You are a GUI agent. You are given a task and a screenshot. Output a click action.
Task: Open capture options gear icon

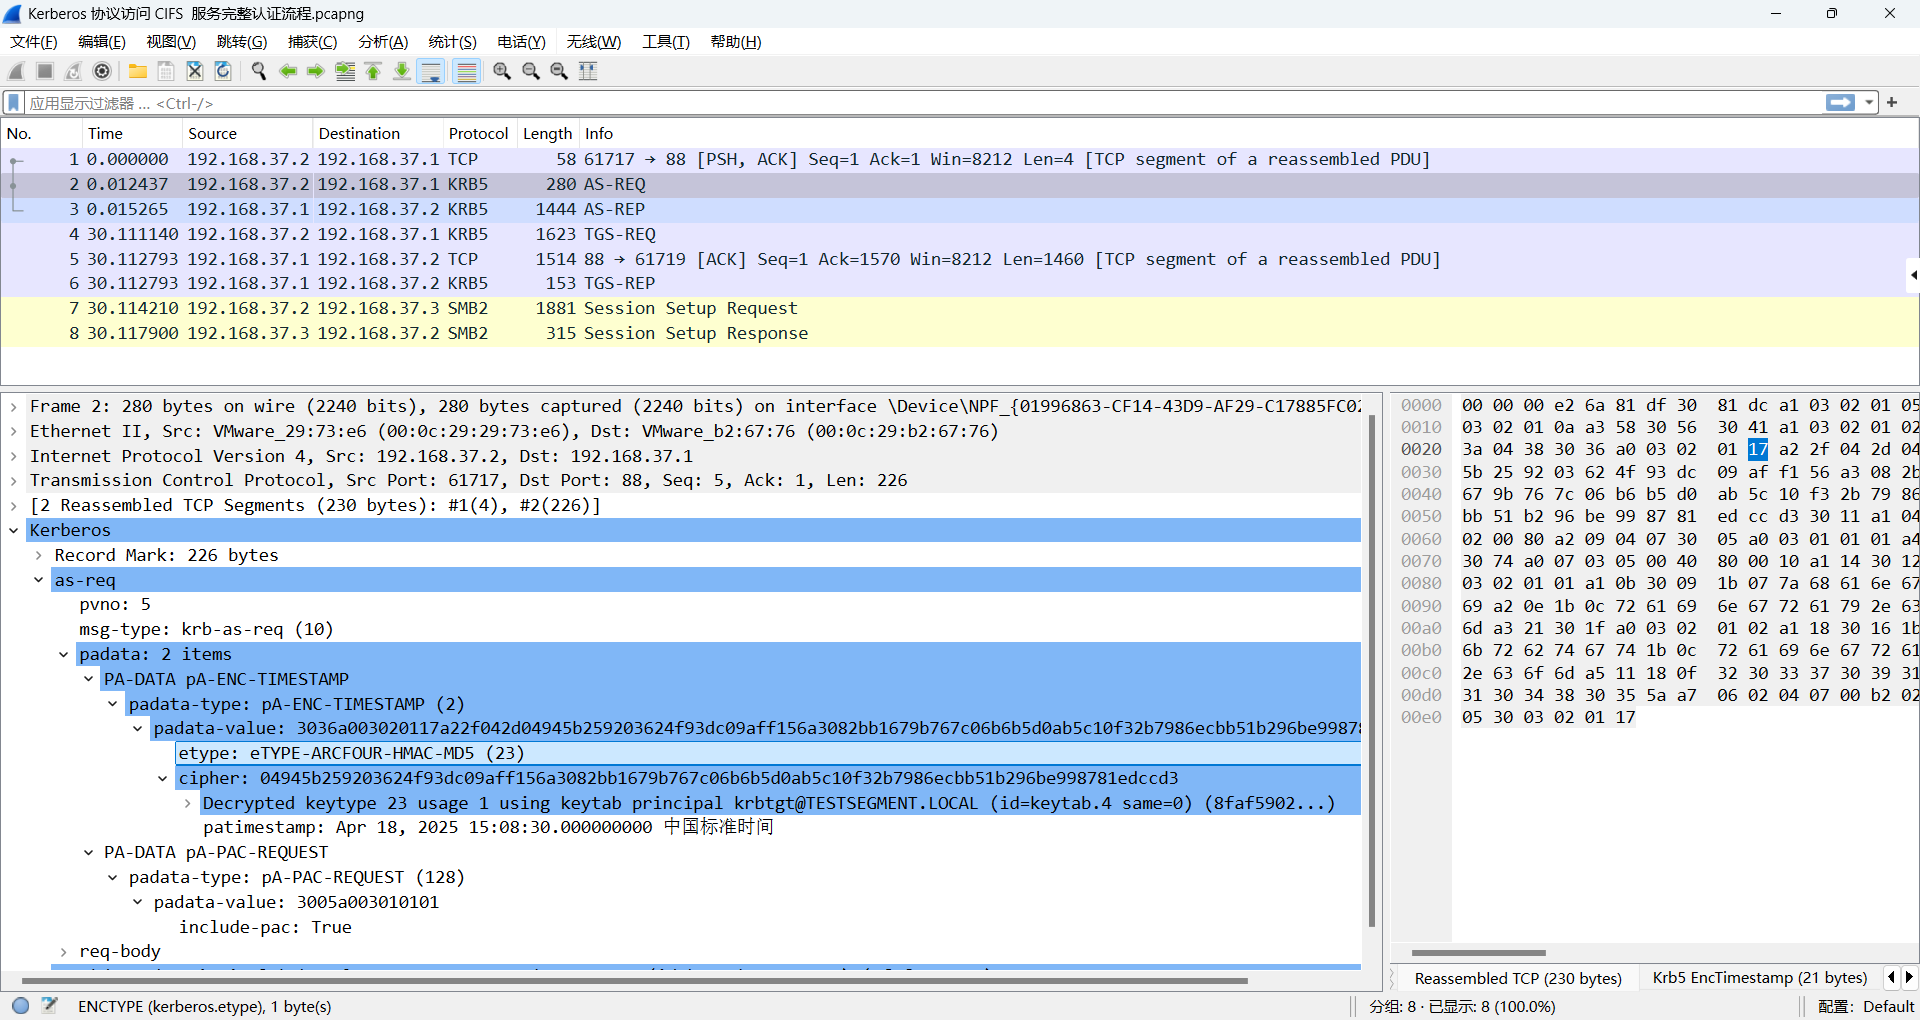click(102, 71)
